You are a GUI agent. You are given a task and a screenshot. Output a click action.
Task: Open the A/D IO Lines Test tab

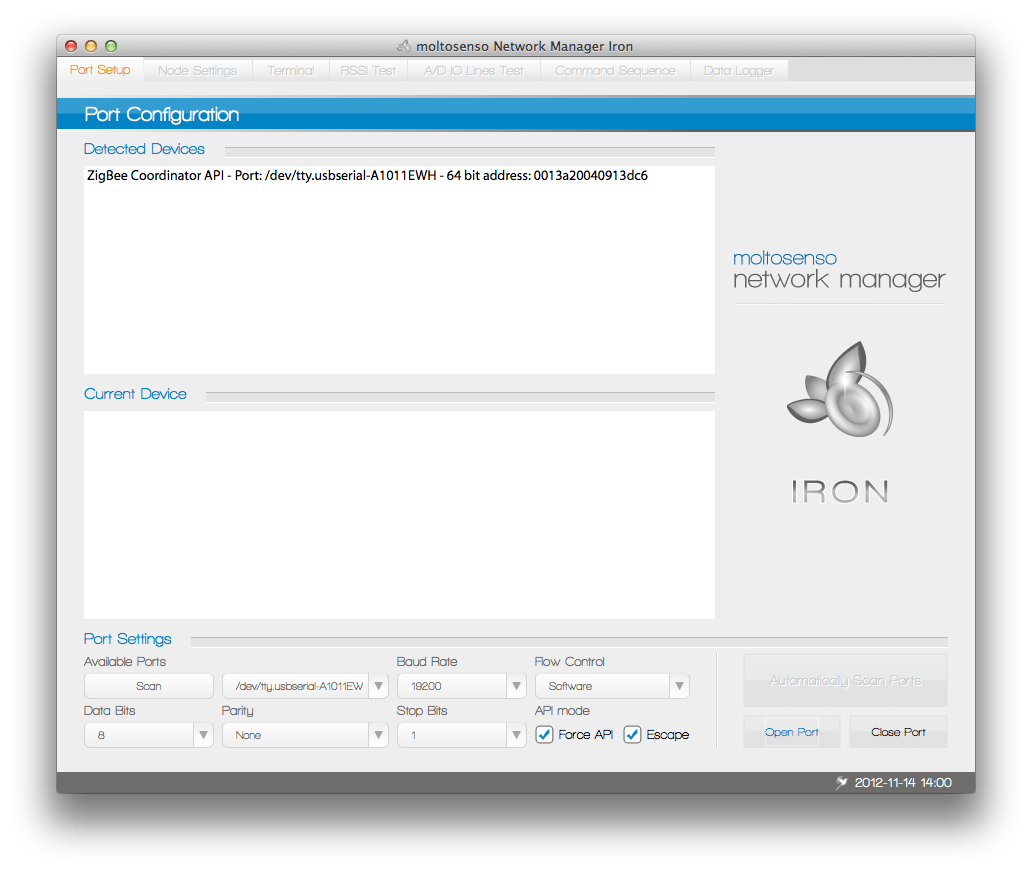473,70
